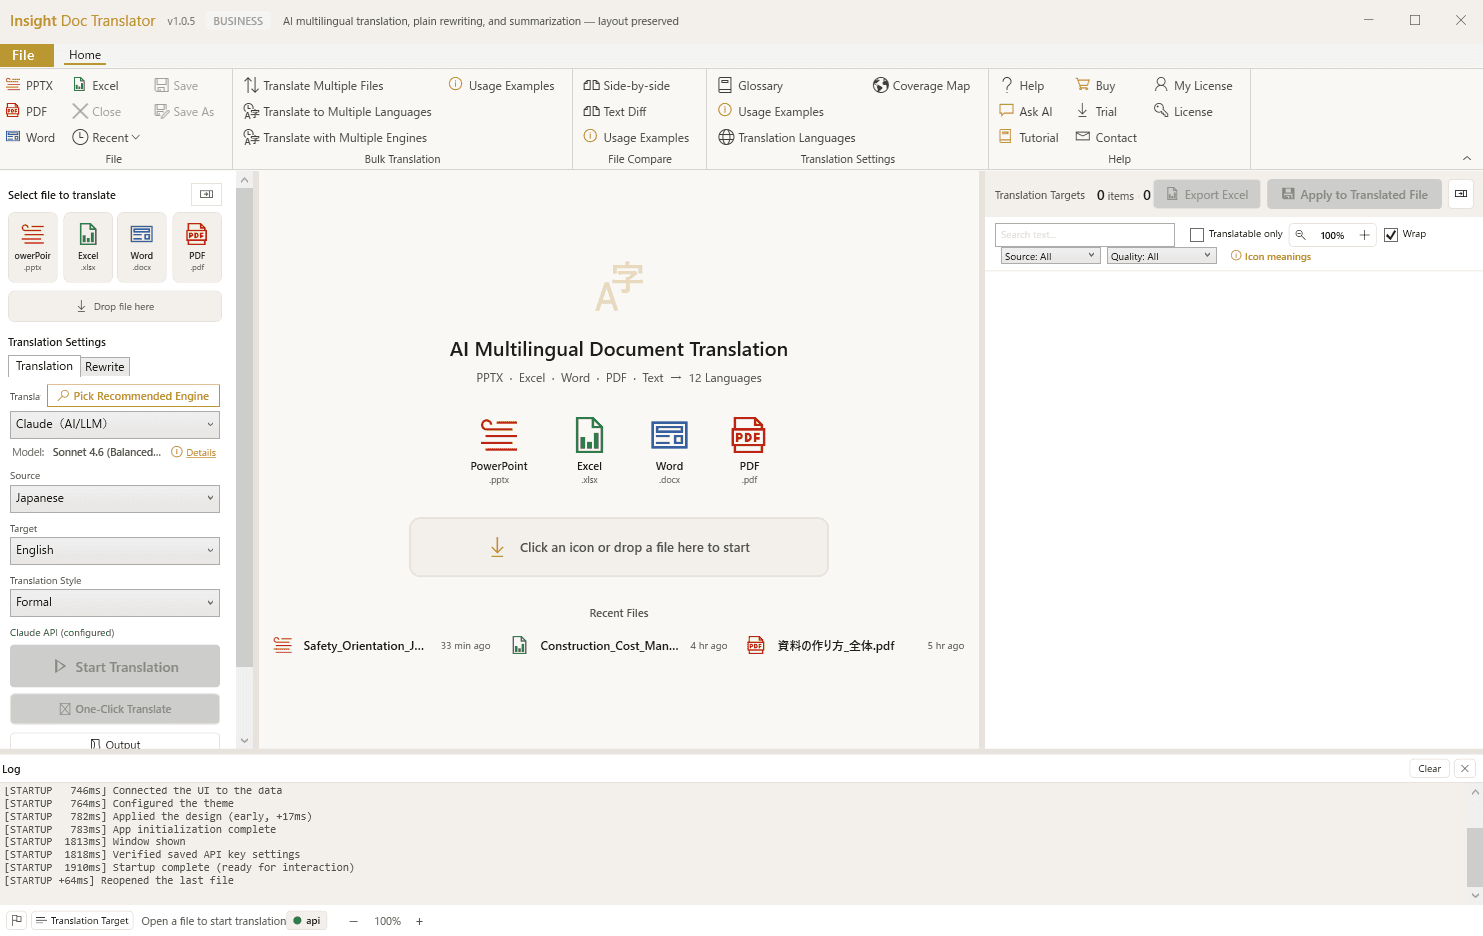Decrease status bar zoom with minus
Viewport: 1483px width, 936px height.
353,921
